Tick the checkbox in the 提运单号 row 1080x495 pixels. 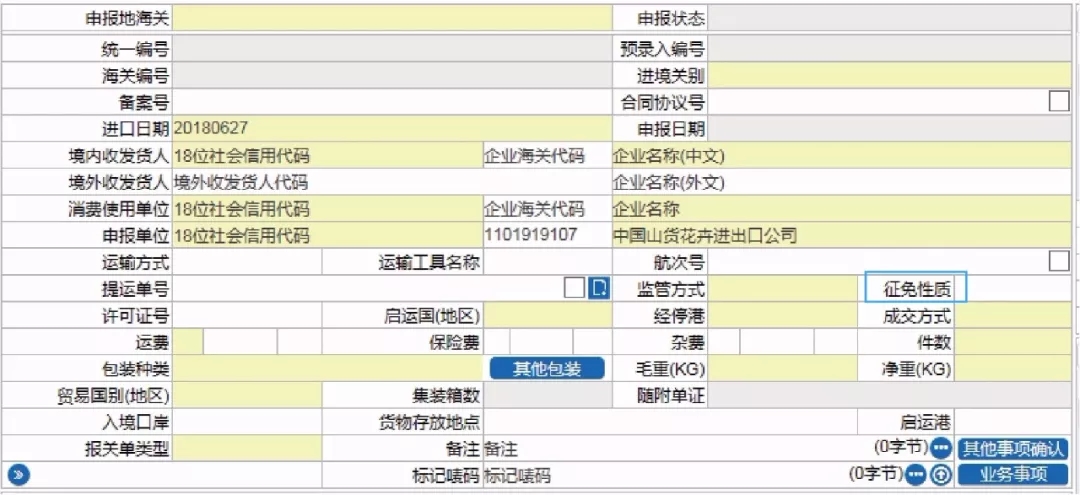(574, 288)
